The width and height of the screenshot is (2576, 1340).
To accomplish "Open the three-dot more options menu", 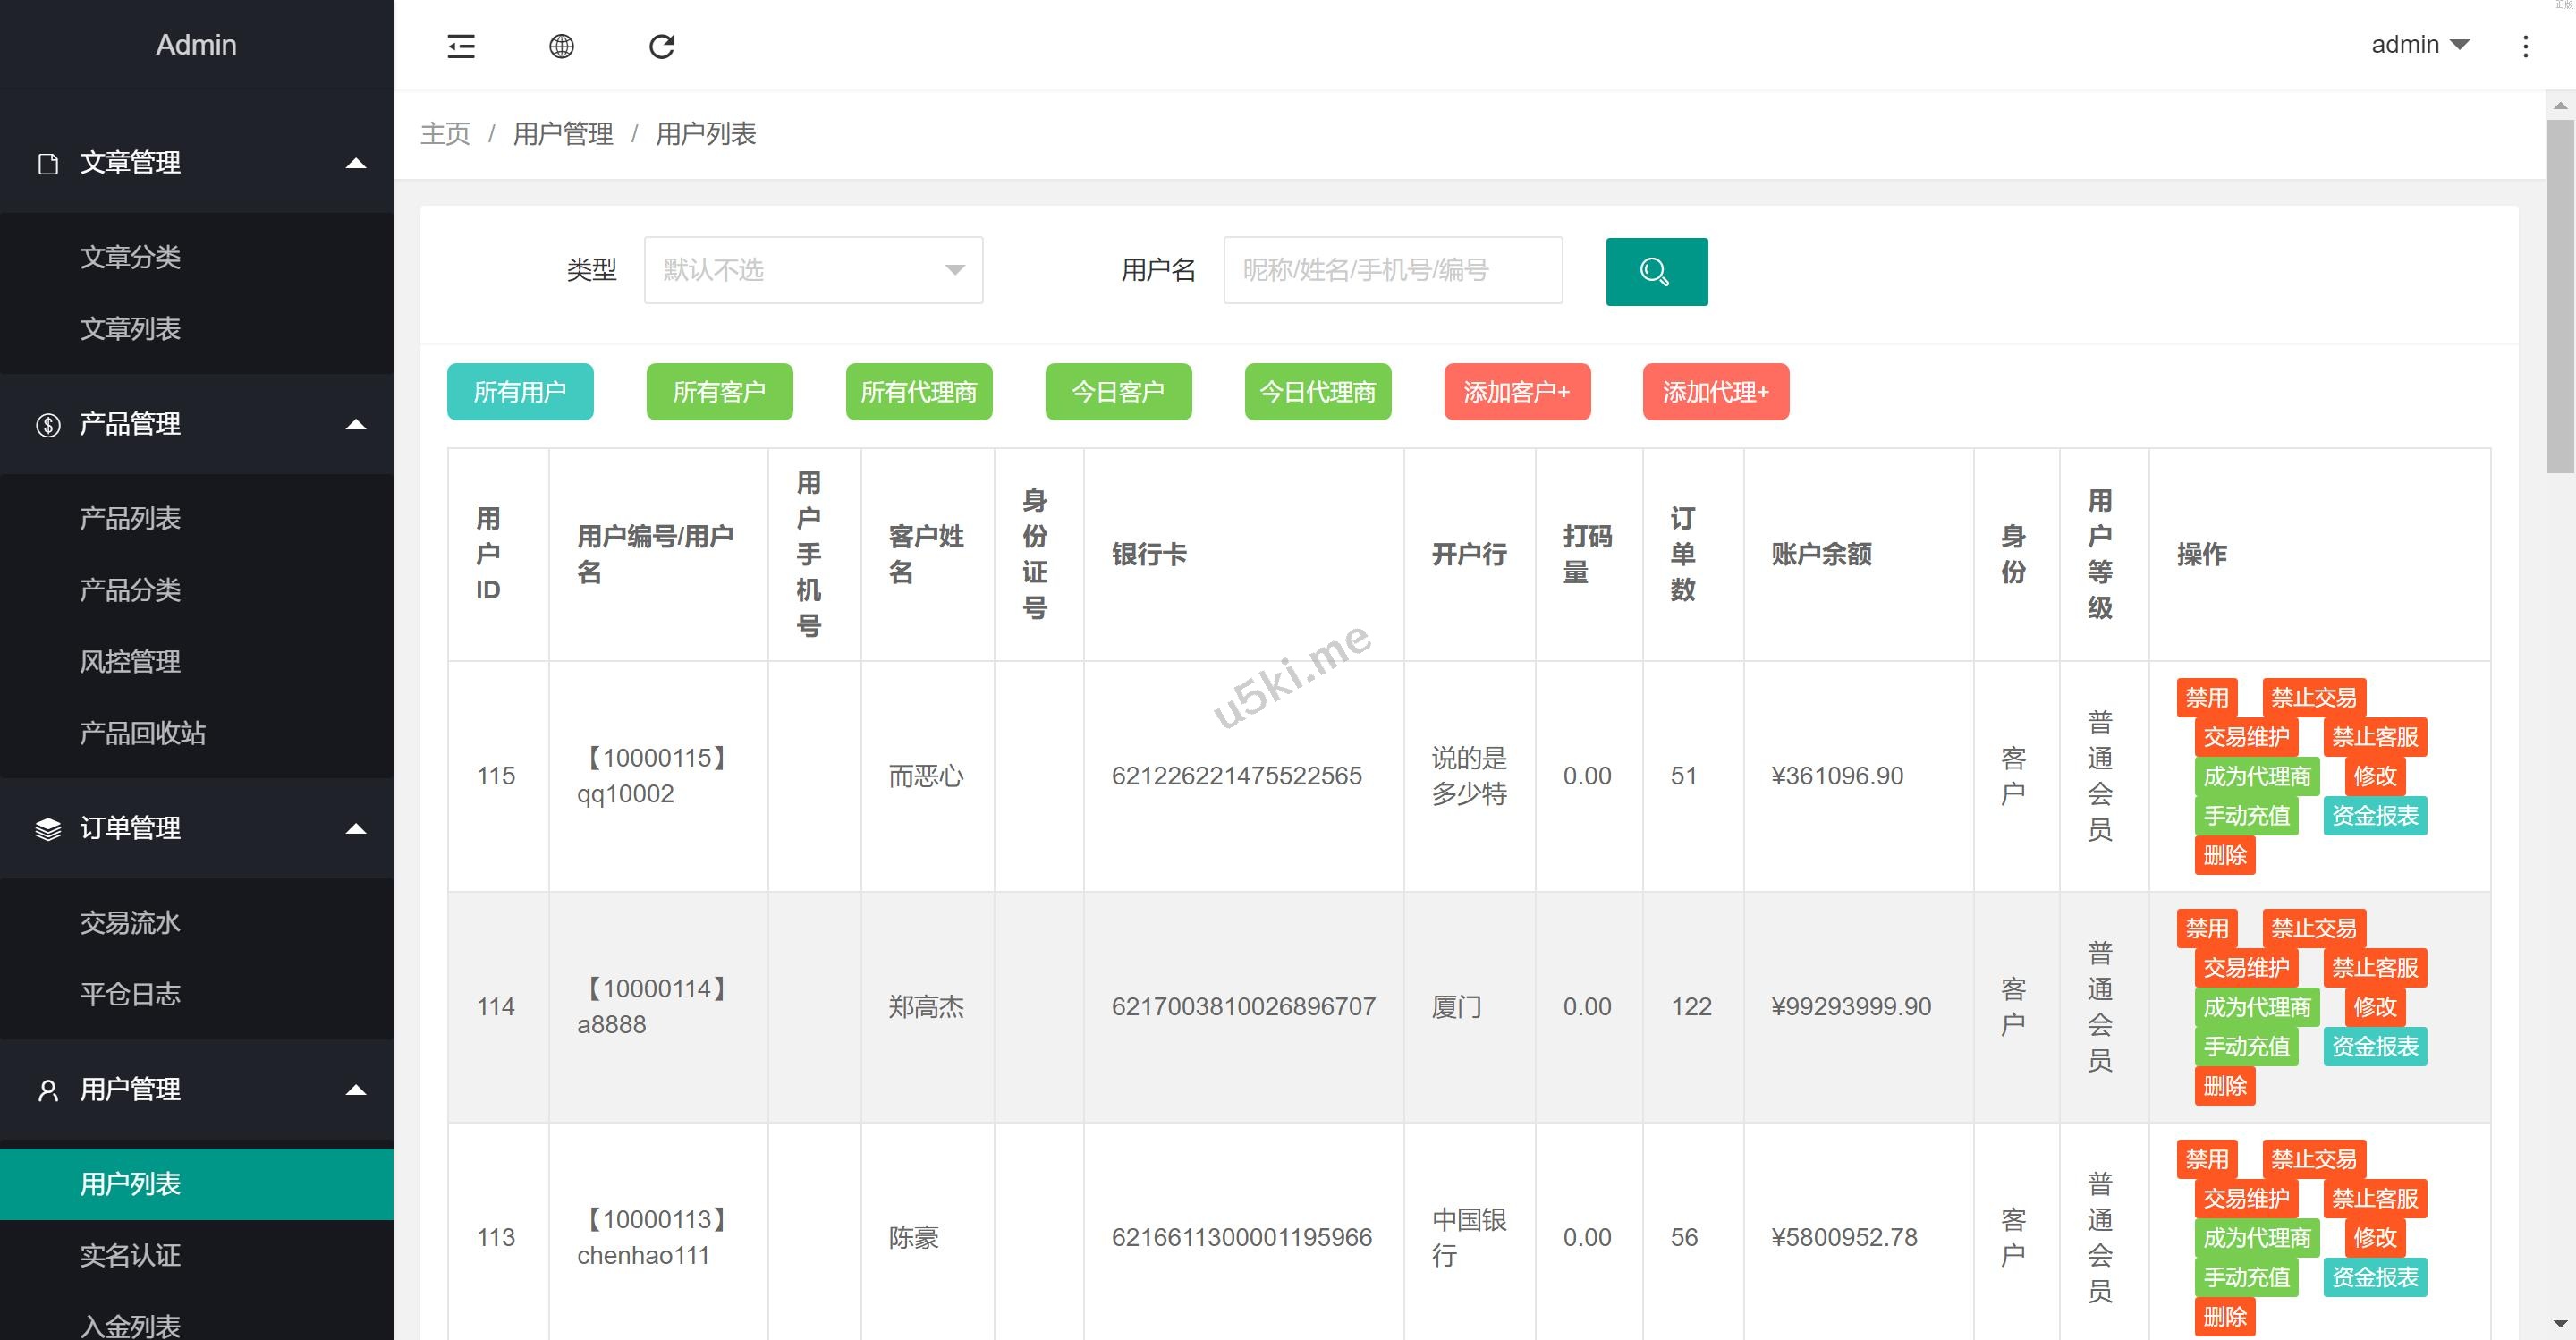I will [x=2525, y=46].
